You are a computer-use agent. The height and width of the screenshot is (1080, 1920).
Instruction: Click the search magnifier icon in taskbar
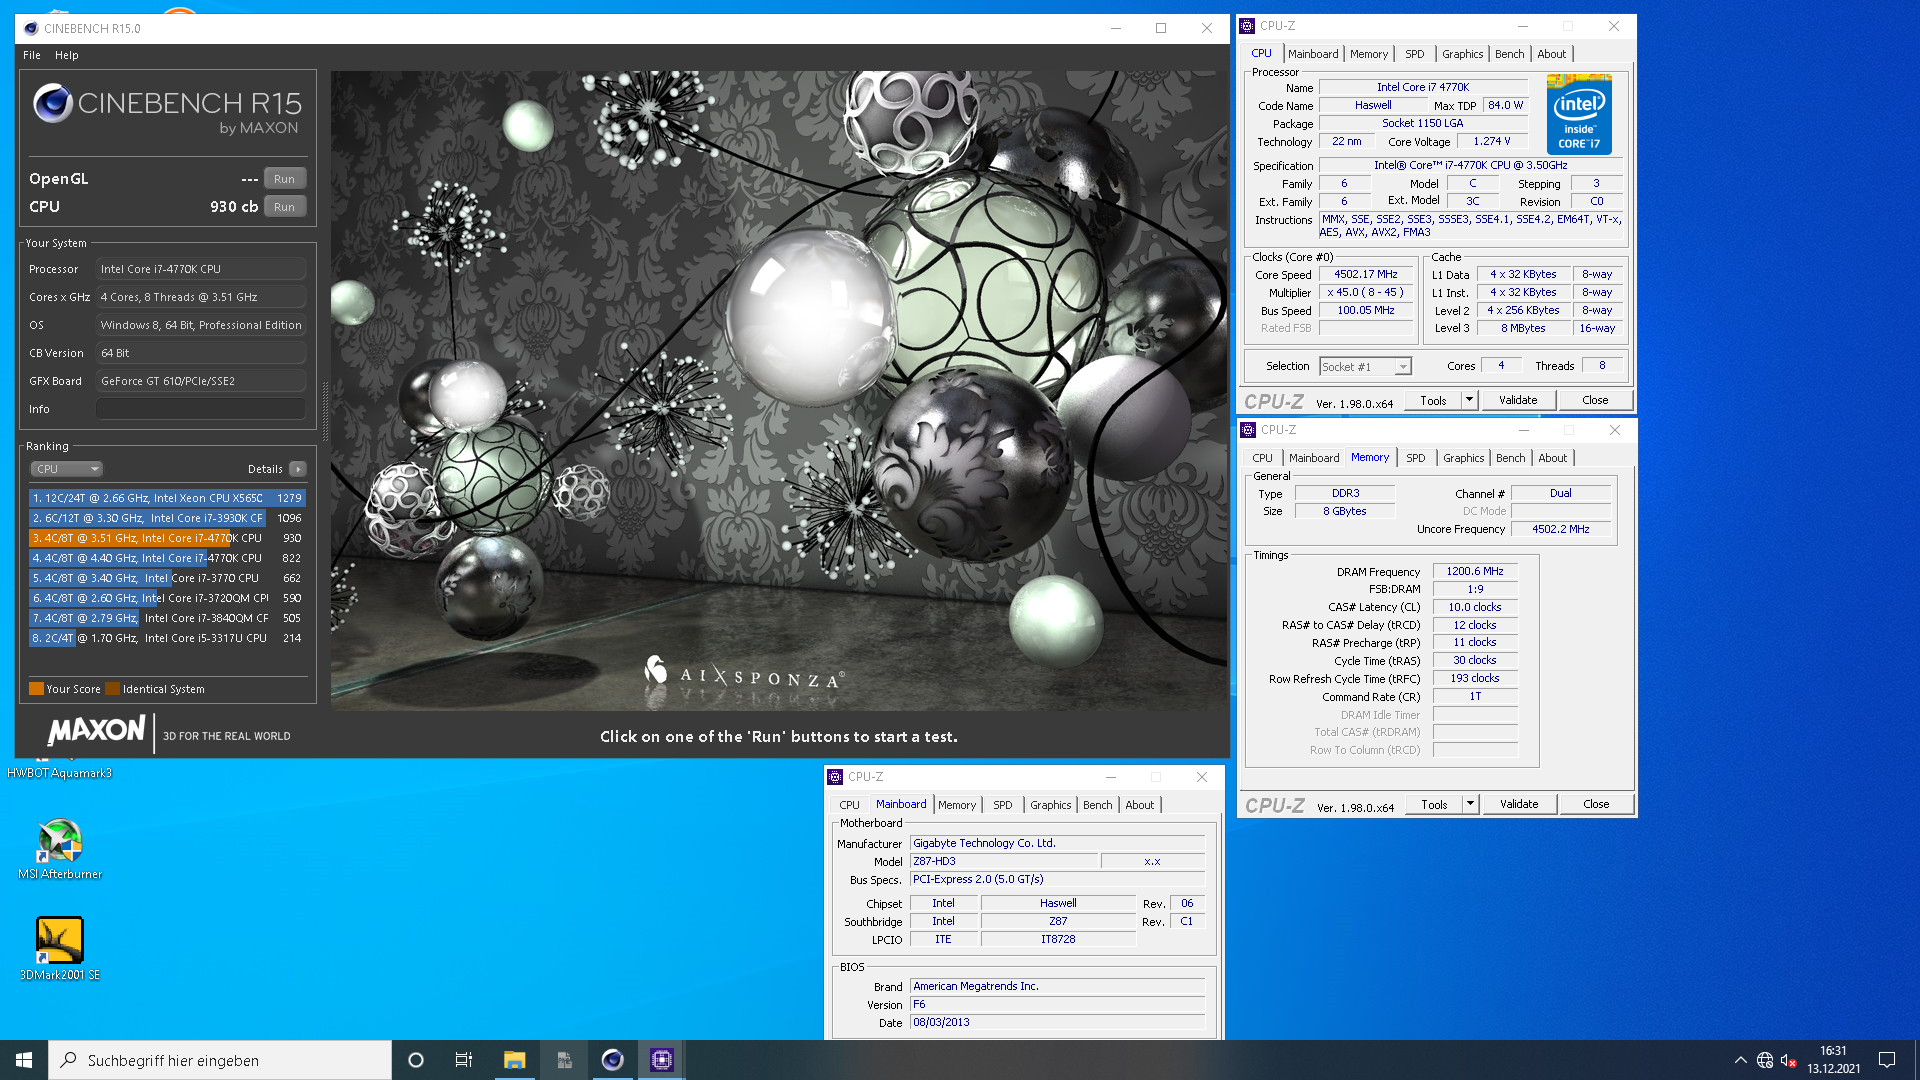pyautogui.click(x=69, y=1060)
